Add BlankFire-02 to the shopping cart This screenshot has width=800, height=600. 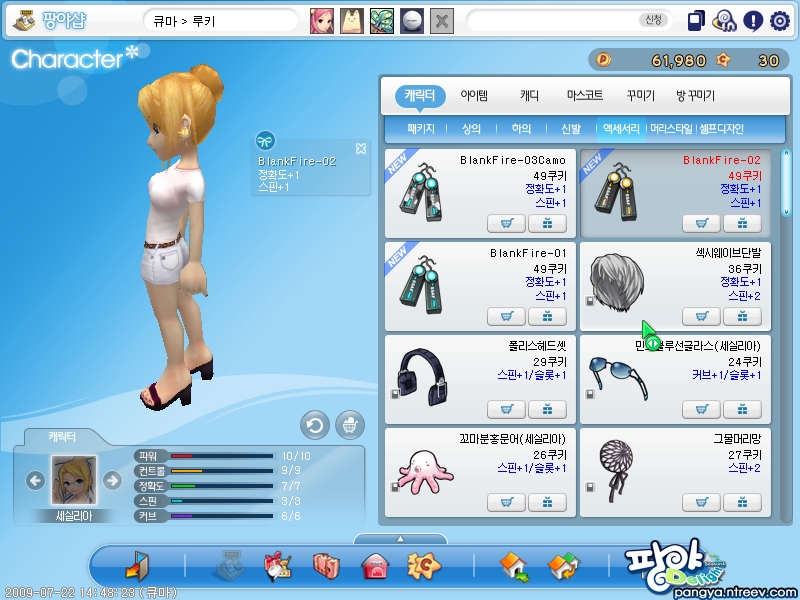pyautogui.click(x=701, y=223)
